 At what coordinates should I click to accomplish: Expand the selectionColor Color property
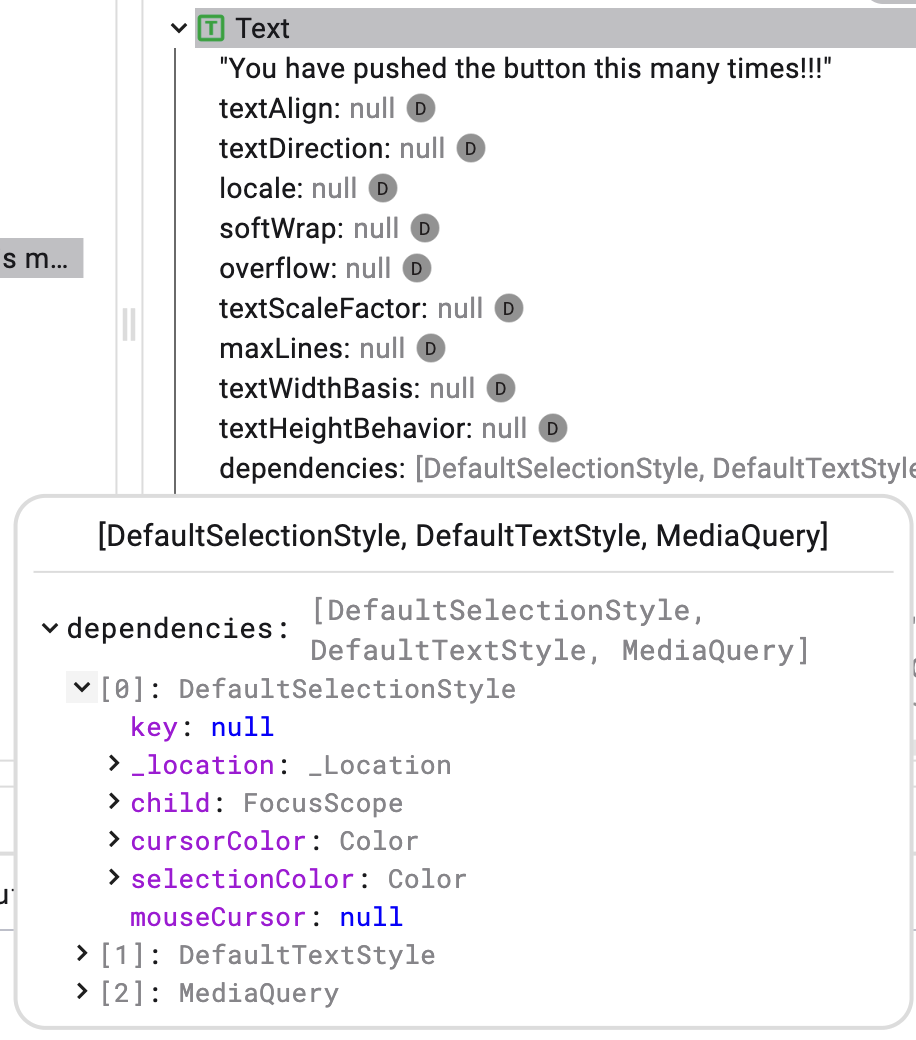point(113,879)
